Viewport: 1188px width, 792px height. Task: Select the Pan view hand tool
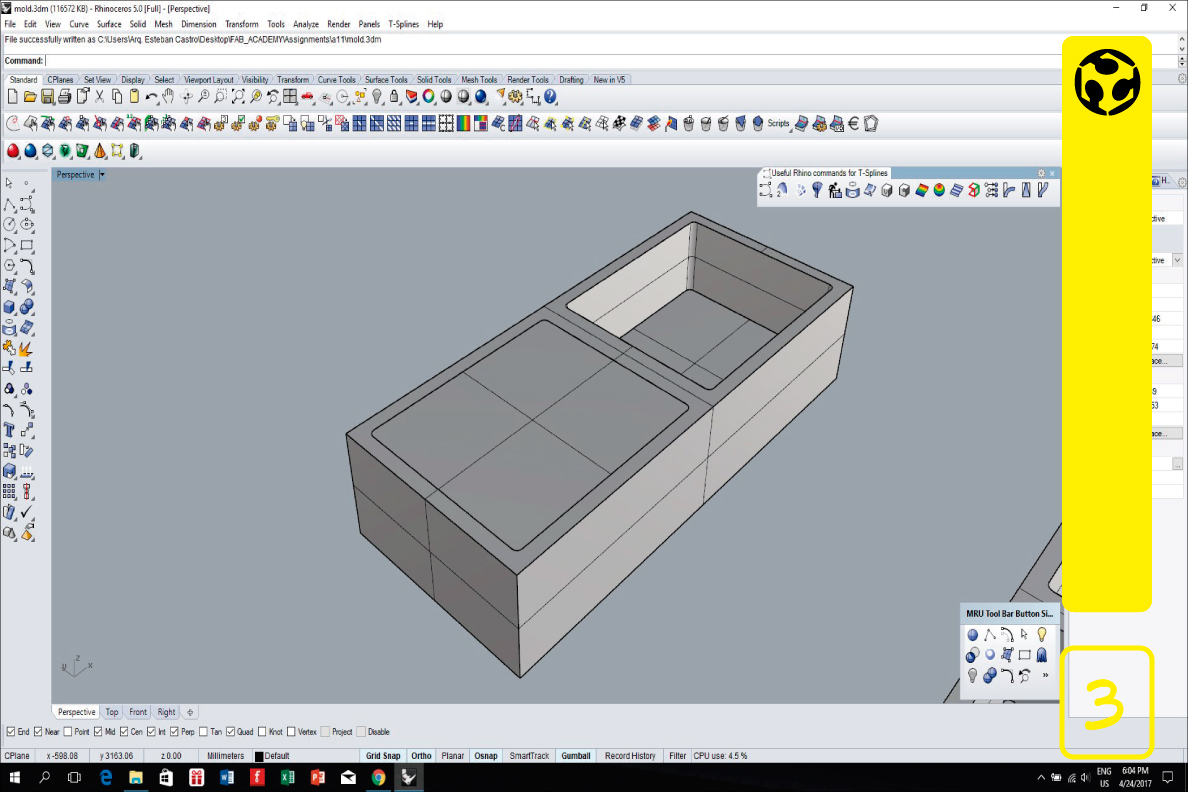tap(168, 97)
